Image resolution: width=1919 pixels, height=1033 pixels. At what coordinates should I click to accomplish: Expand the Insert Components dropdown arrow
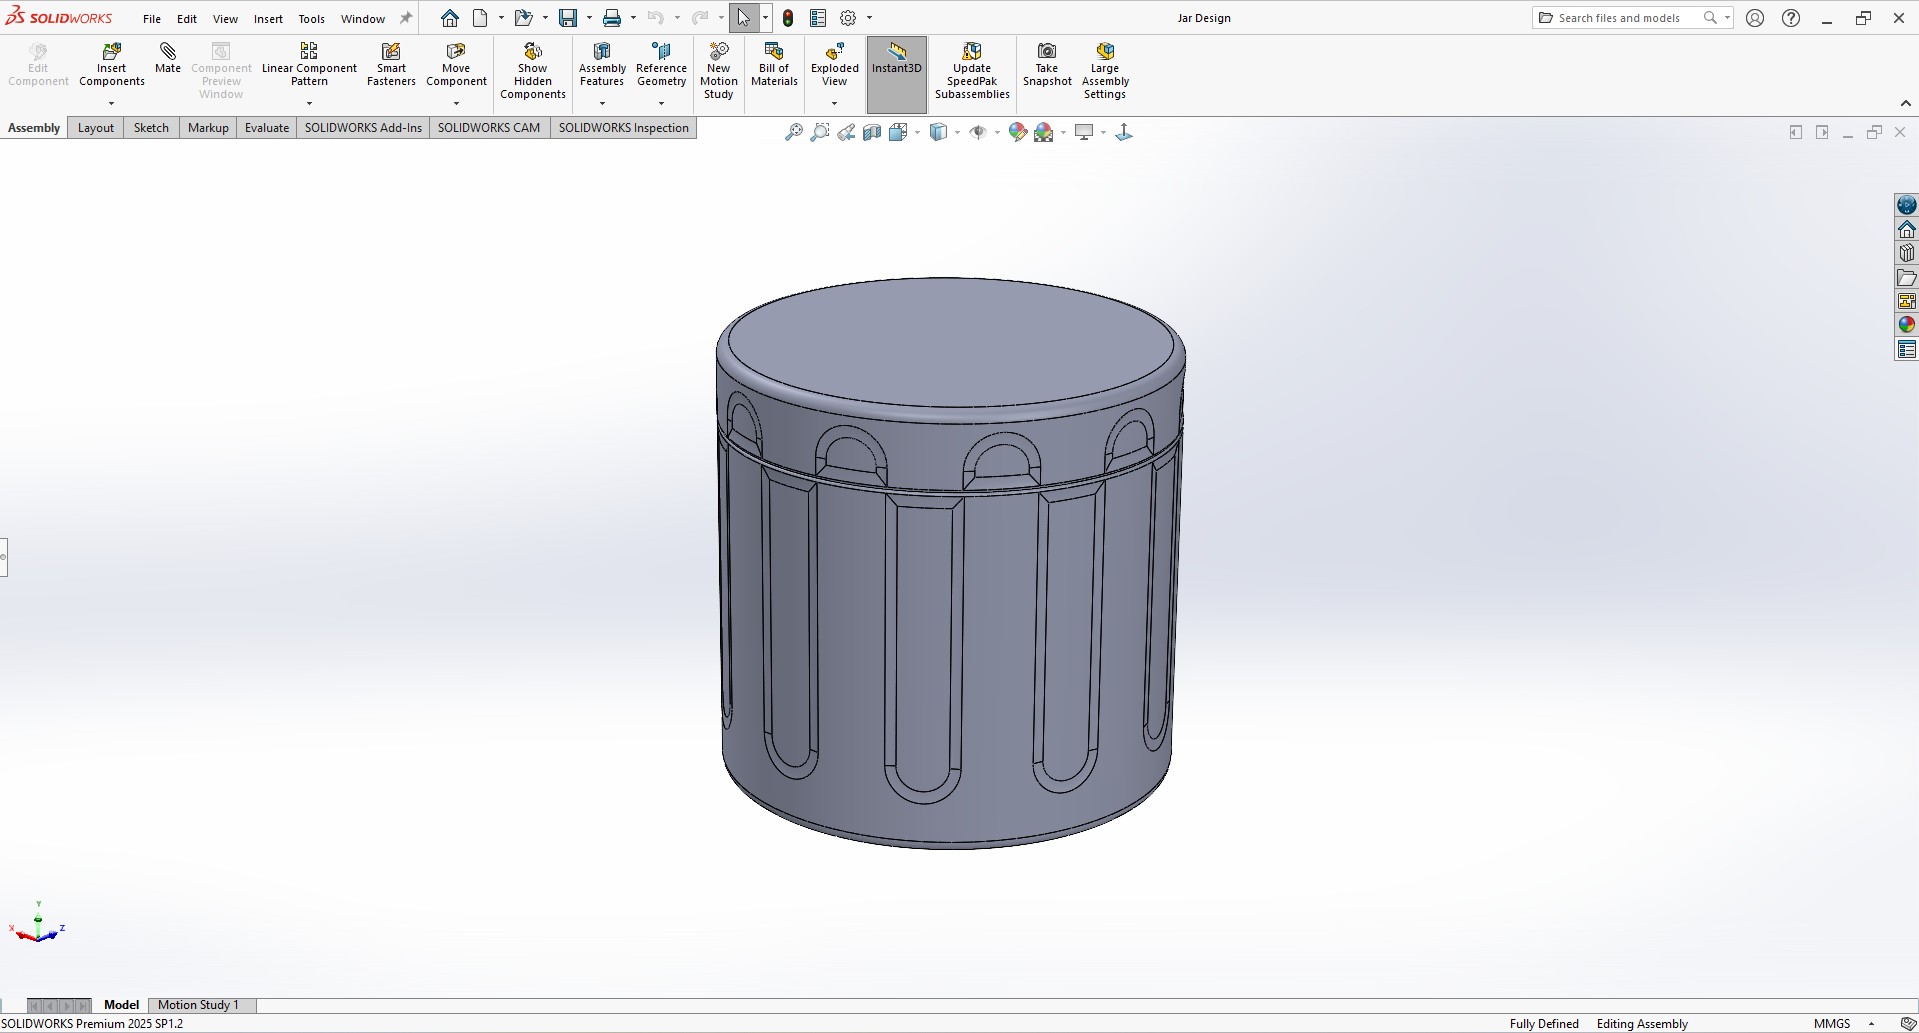pos(111,104)
